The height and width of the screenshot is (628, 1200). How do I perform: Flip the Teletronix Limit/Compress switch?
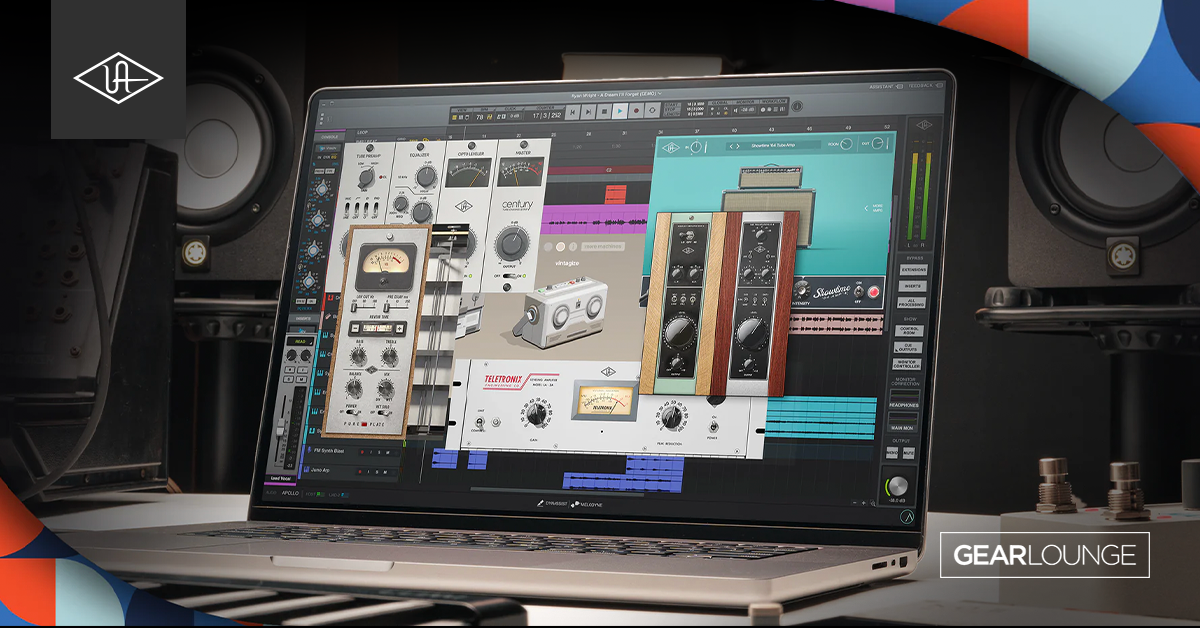pos(480,422)
